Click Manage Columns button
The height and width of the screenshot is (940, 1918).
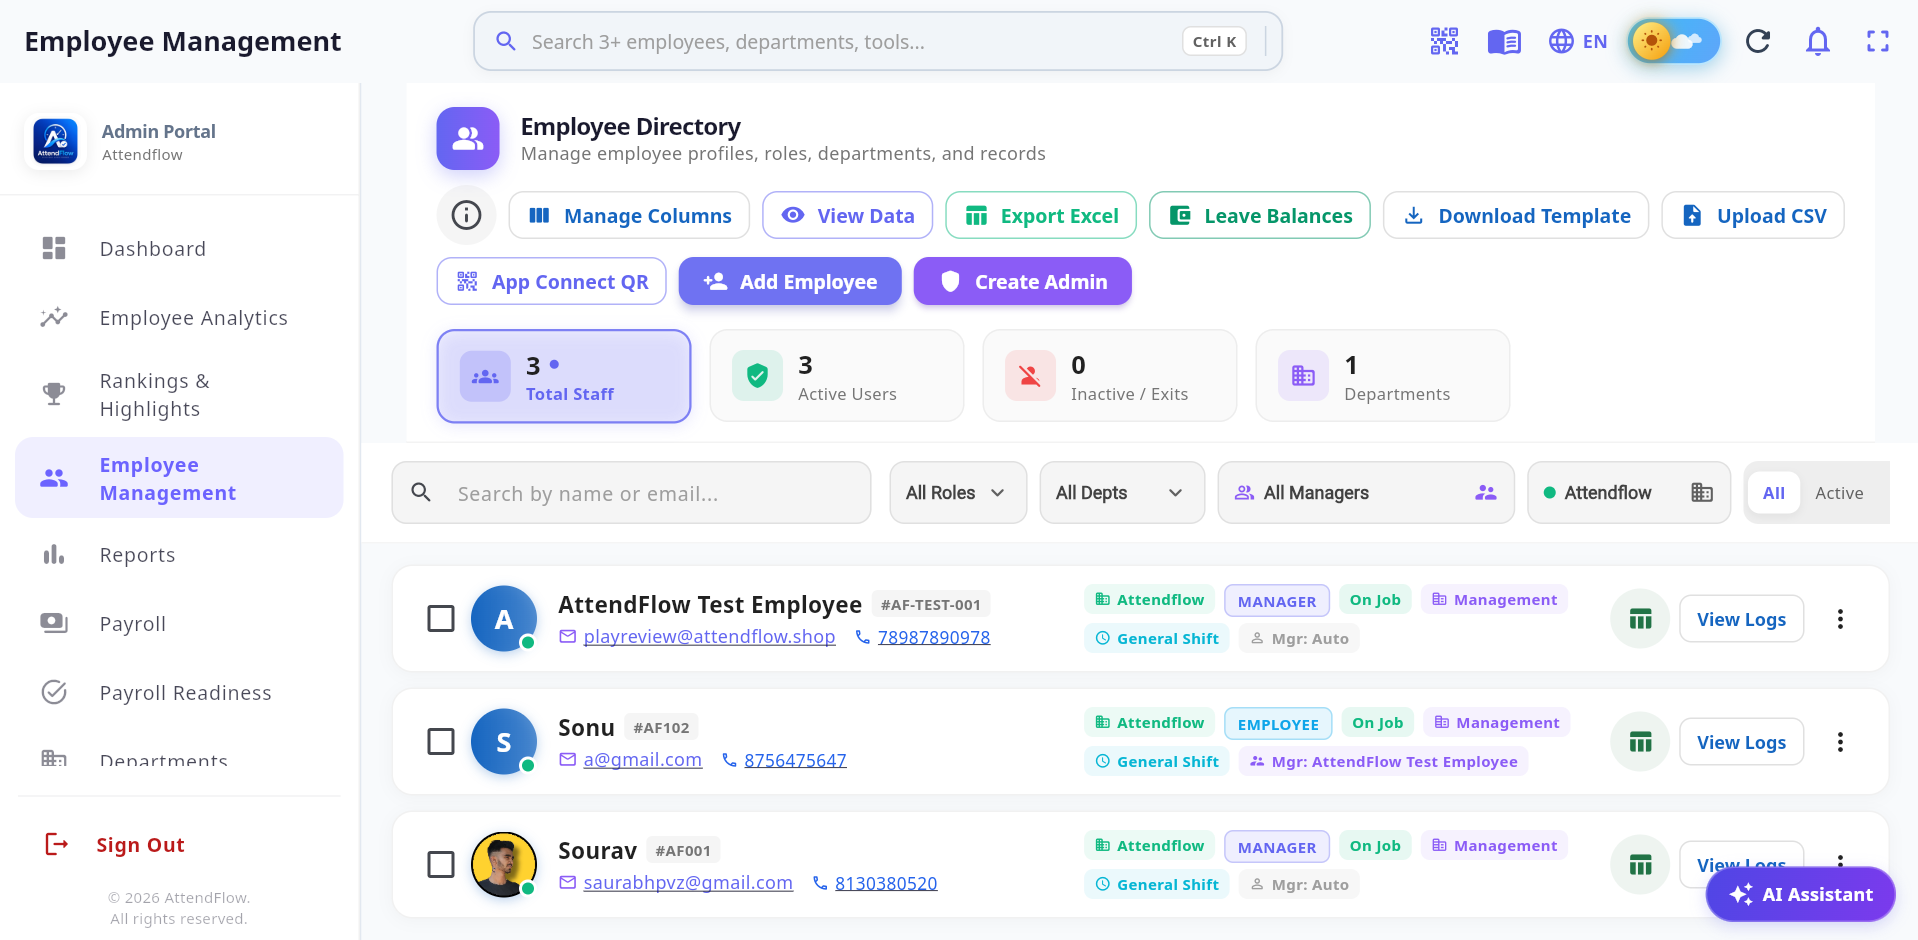click(629, 215)
